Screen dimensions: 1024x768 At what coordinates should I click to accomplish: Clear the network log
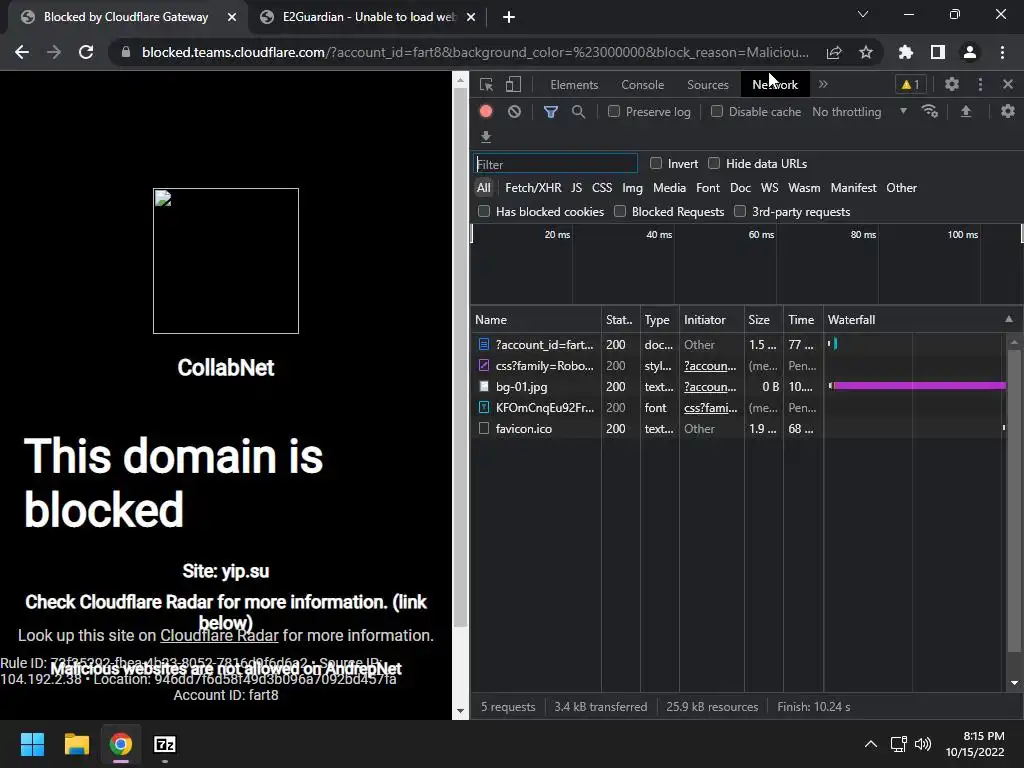click(x=515, y=112)
